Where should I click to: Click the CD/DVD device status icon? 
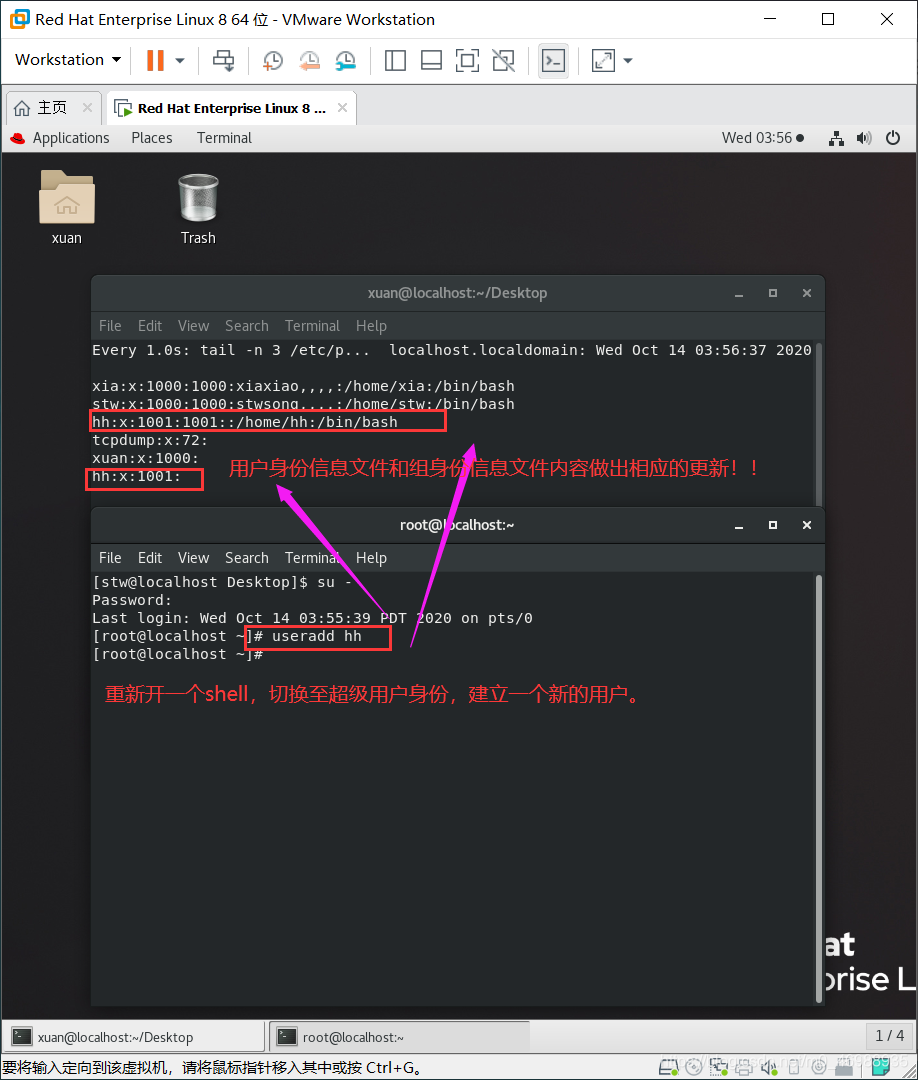pyautogui.click(x=693, y=1067)
